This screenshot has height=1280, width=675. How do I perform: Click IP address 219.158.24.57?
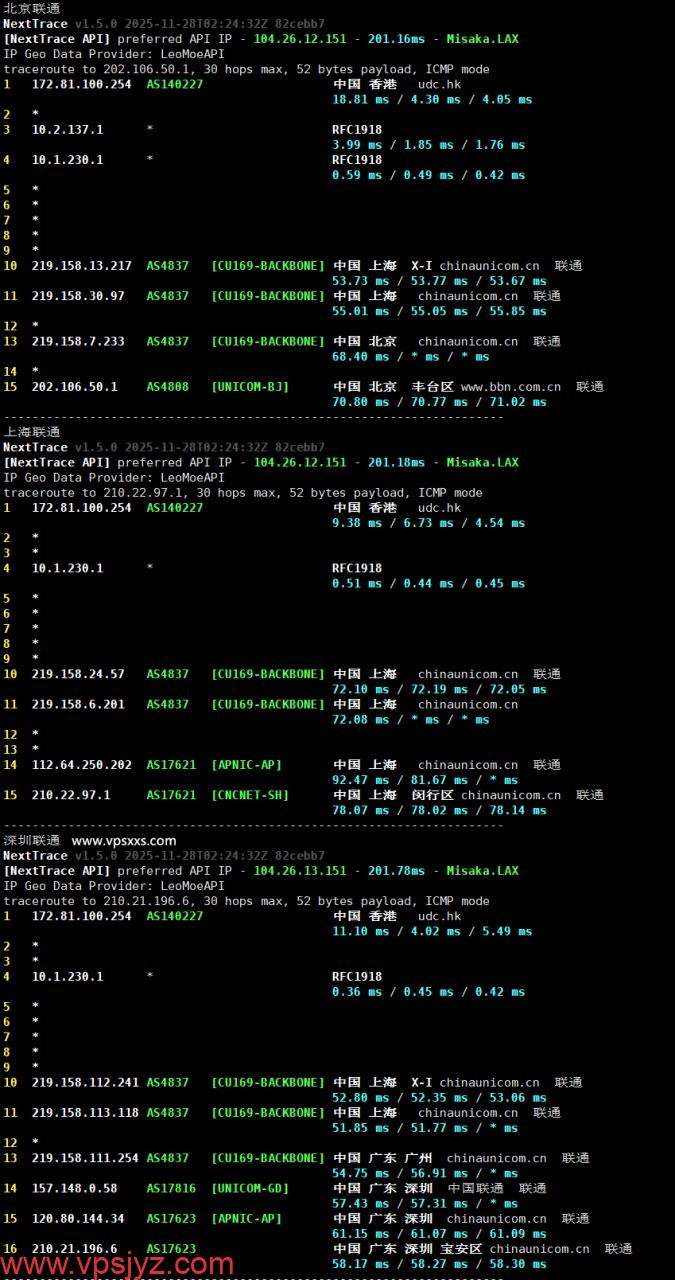78,675
